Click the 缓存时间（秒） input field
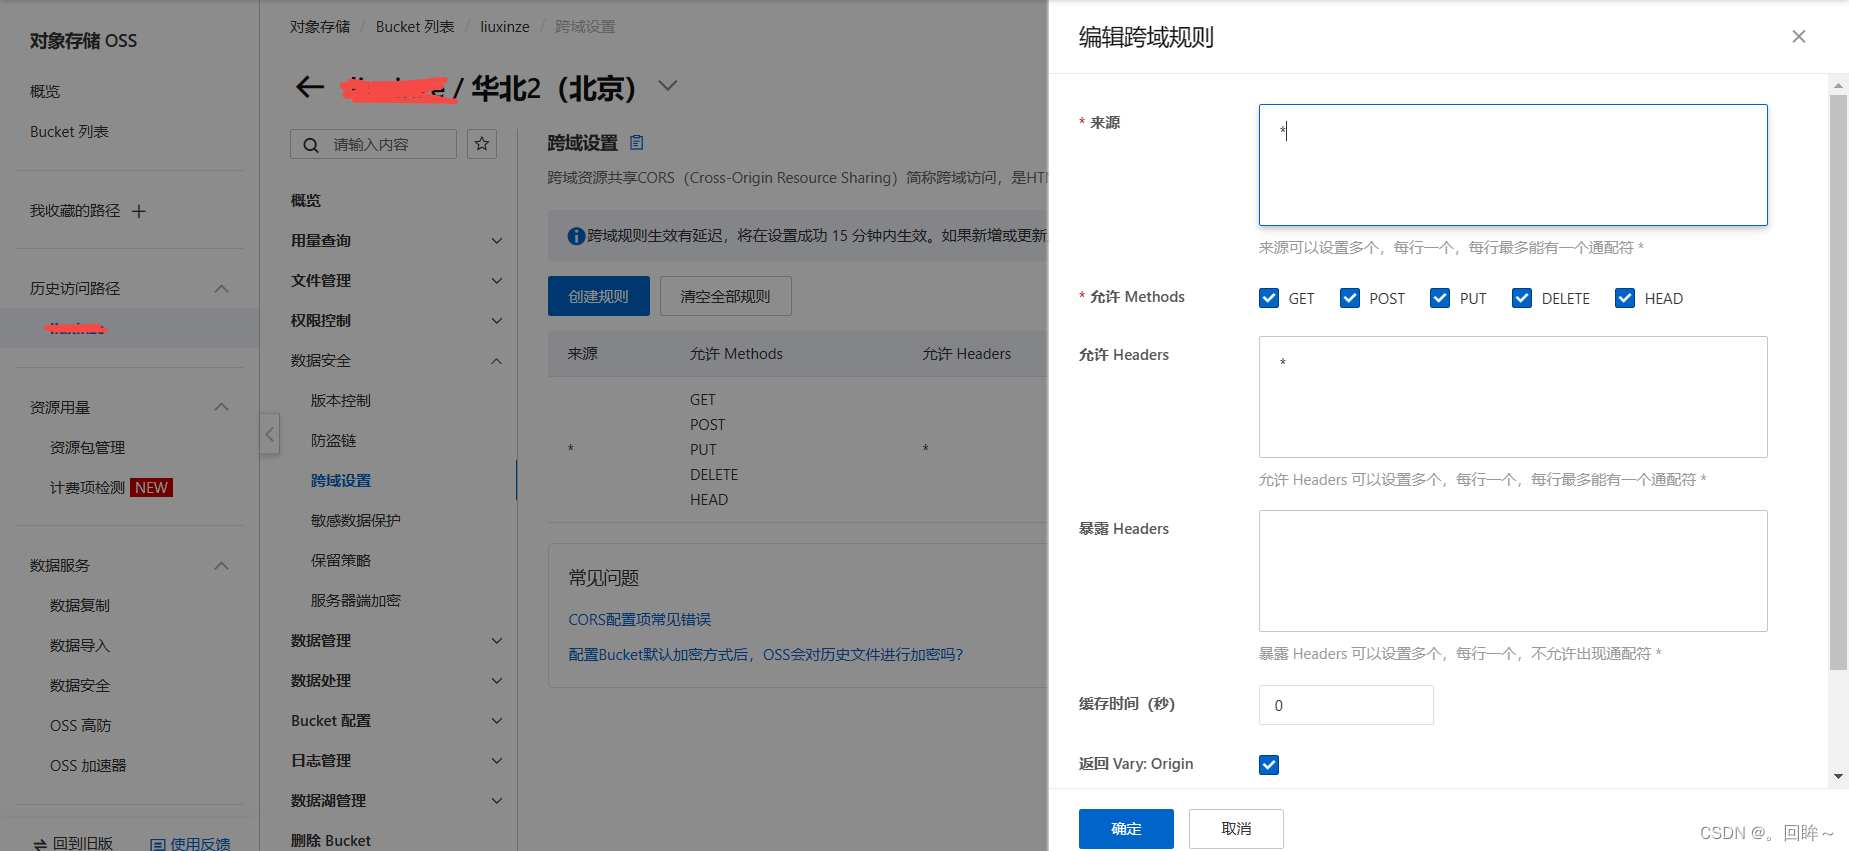Image resolution: width=1849 pixels, height=851 pixels. pos(1346,705)
